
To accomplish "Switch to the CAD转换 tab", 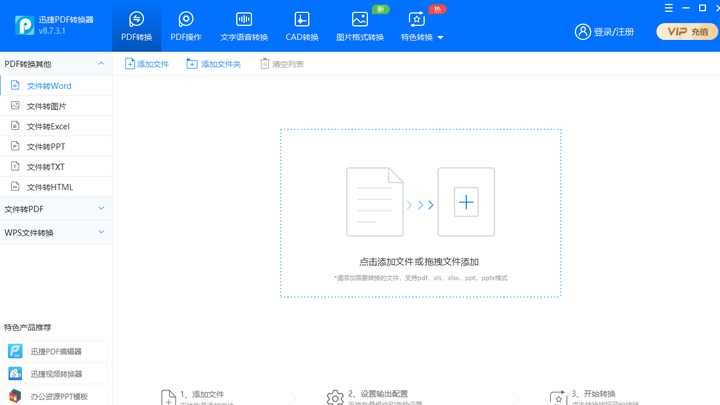I will point(302,26).
